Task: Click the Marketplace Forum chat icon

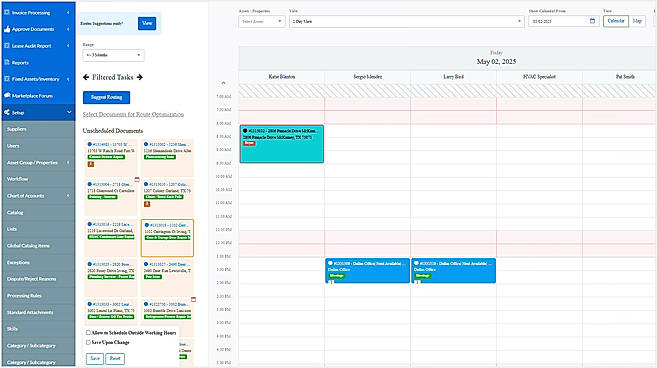Action: coord(7,96)
